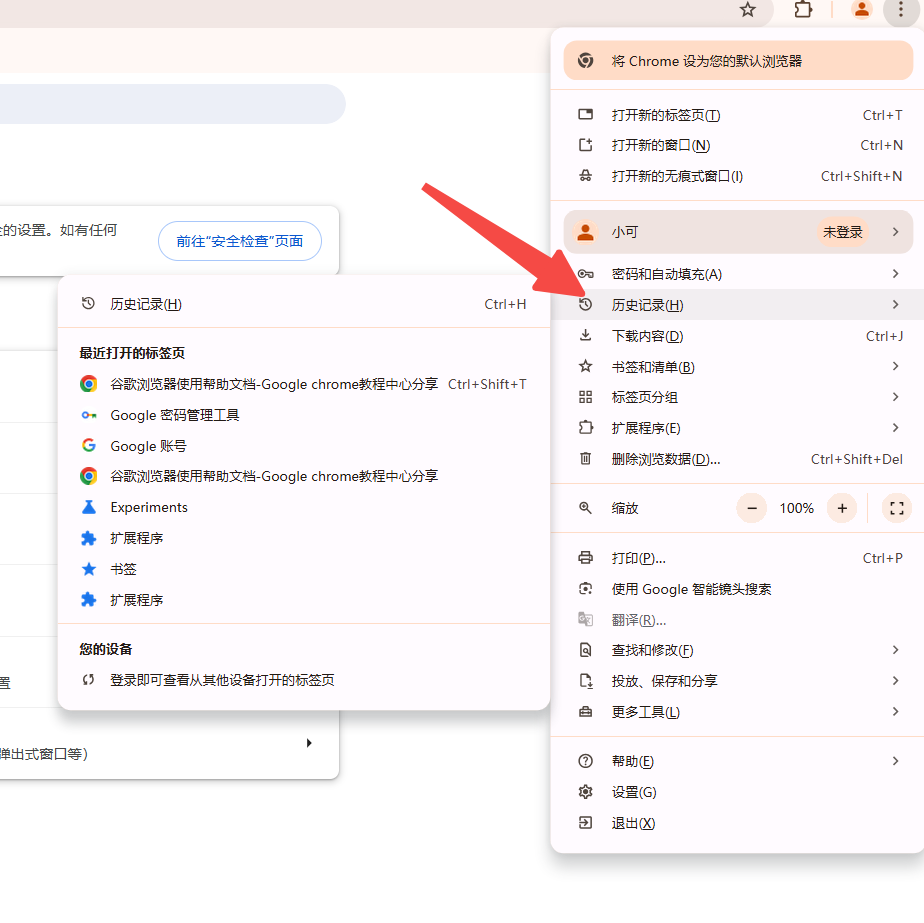This screenshot has width=924, height=923.
Task: Expand 标签页分组 submenu chevron
Action: 895,397
